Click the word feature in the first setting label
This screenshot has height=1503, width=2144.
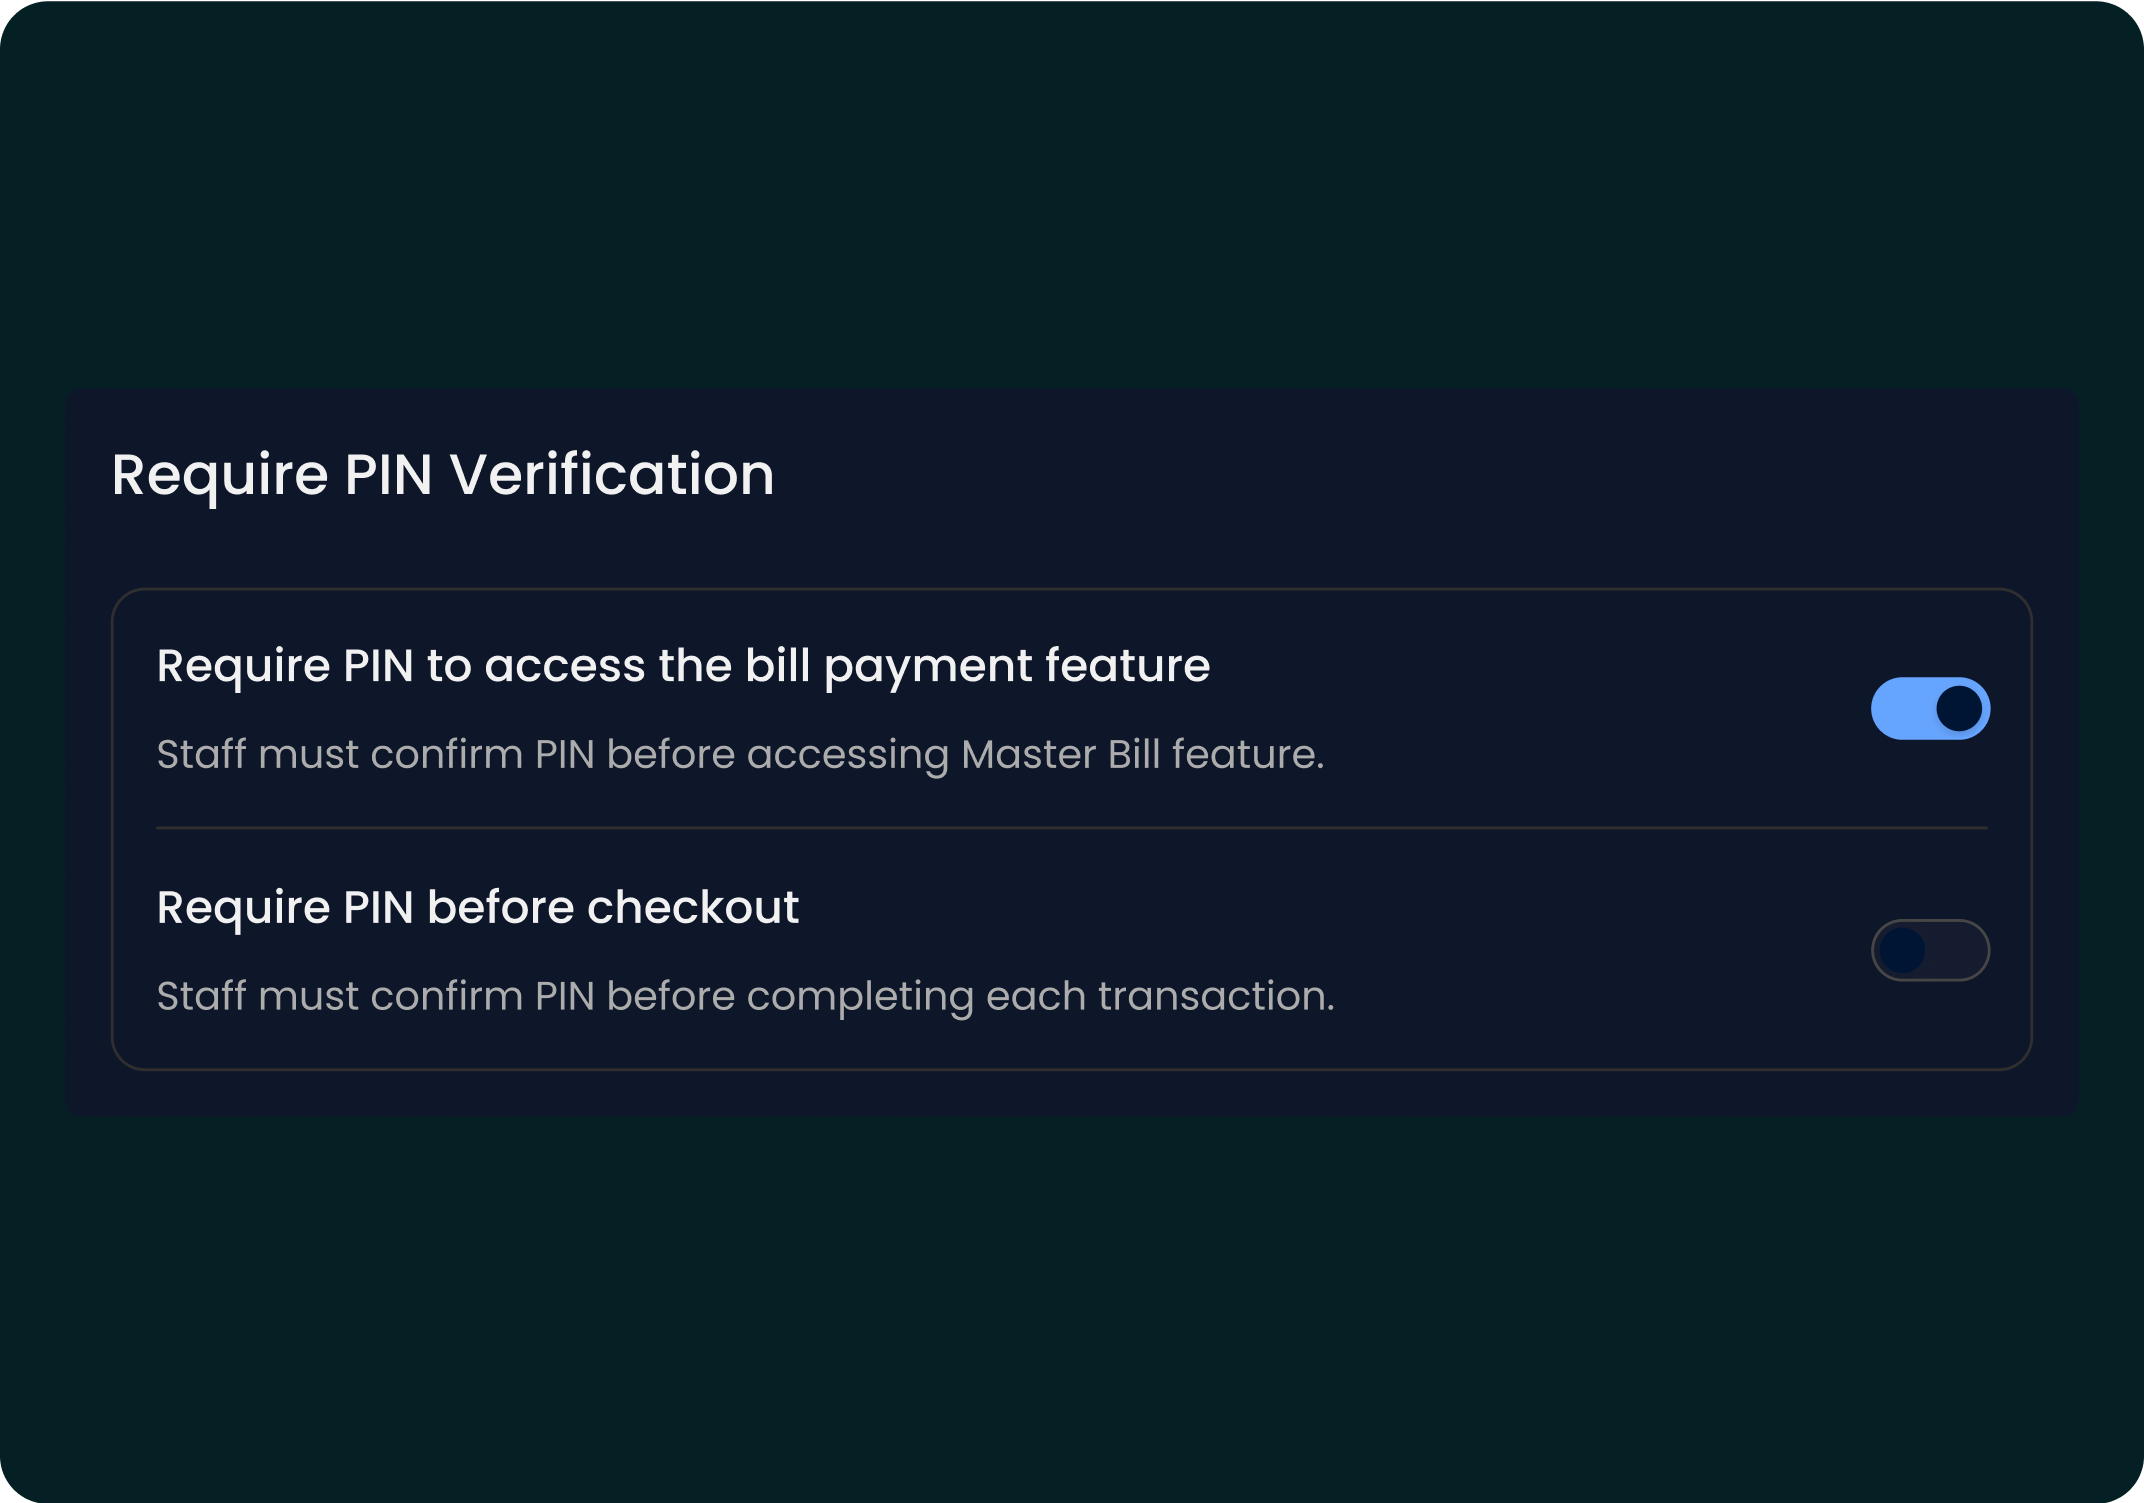[1127, 666]
